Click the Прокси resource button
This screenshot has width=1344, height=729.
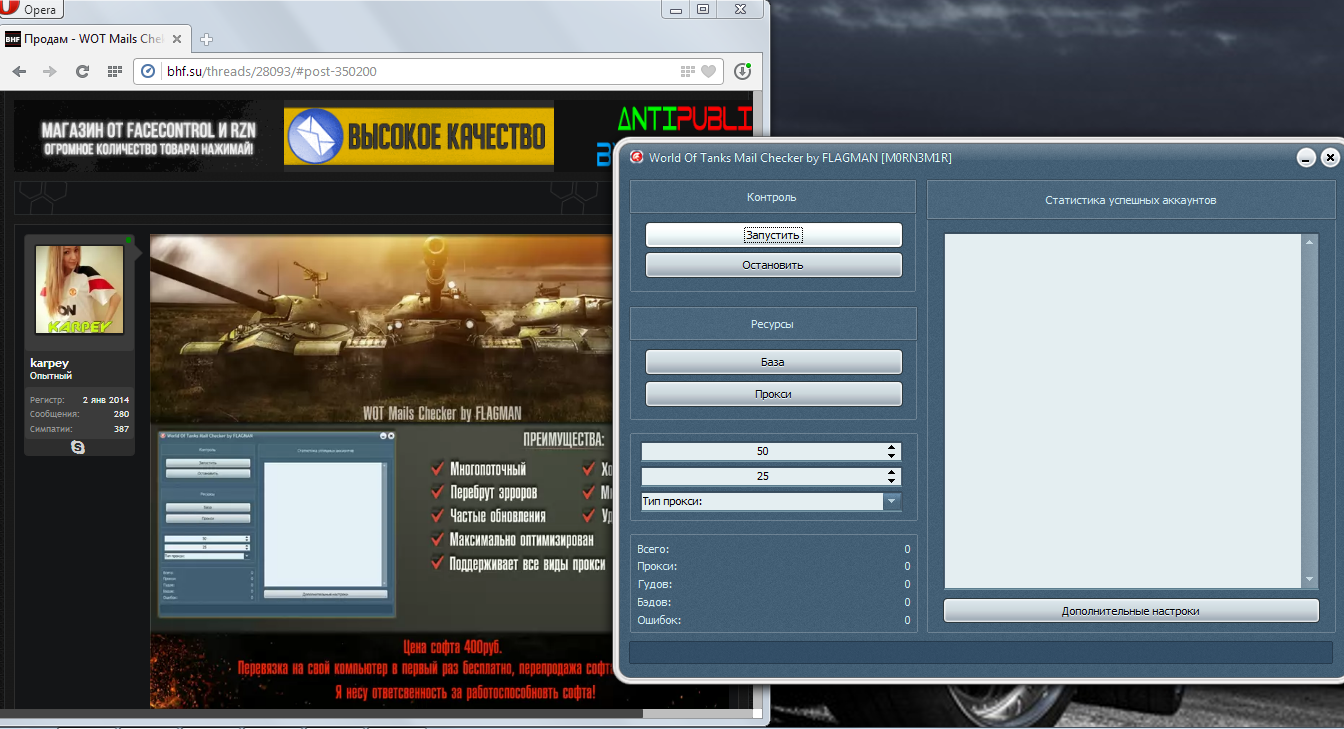[773, 394]
